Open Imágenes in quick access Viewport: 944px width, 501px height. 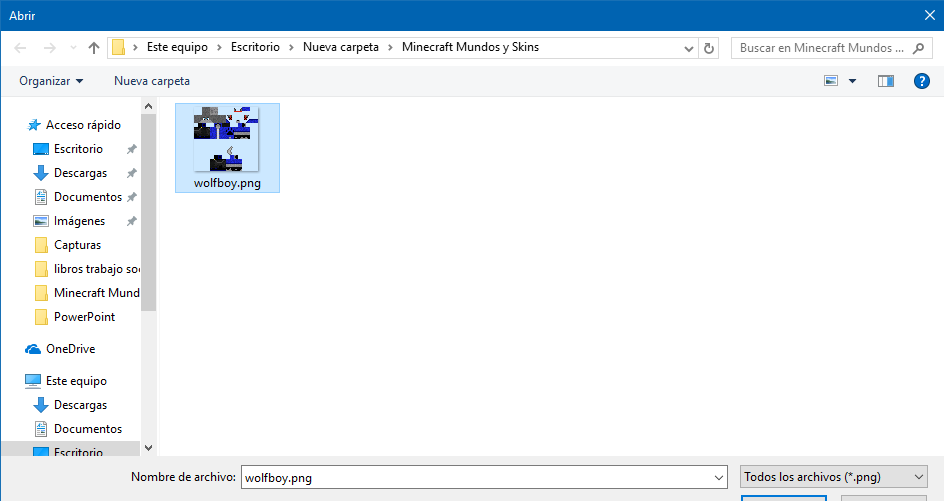[x=80, y=221]
